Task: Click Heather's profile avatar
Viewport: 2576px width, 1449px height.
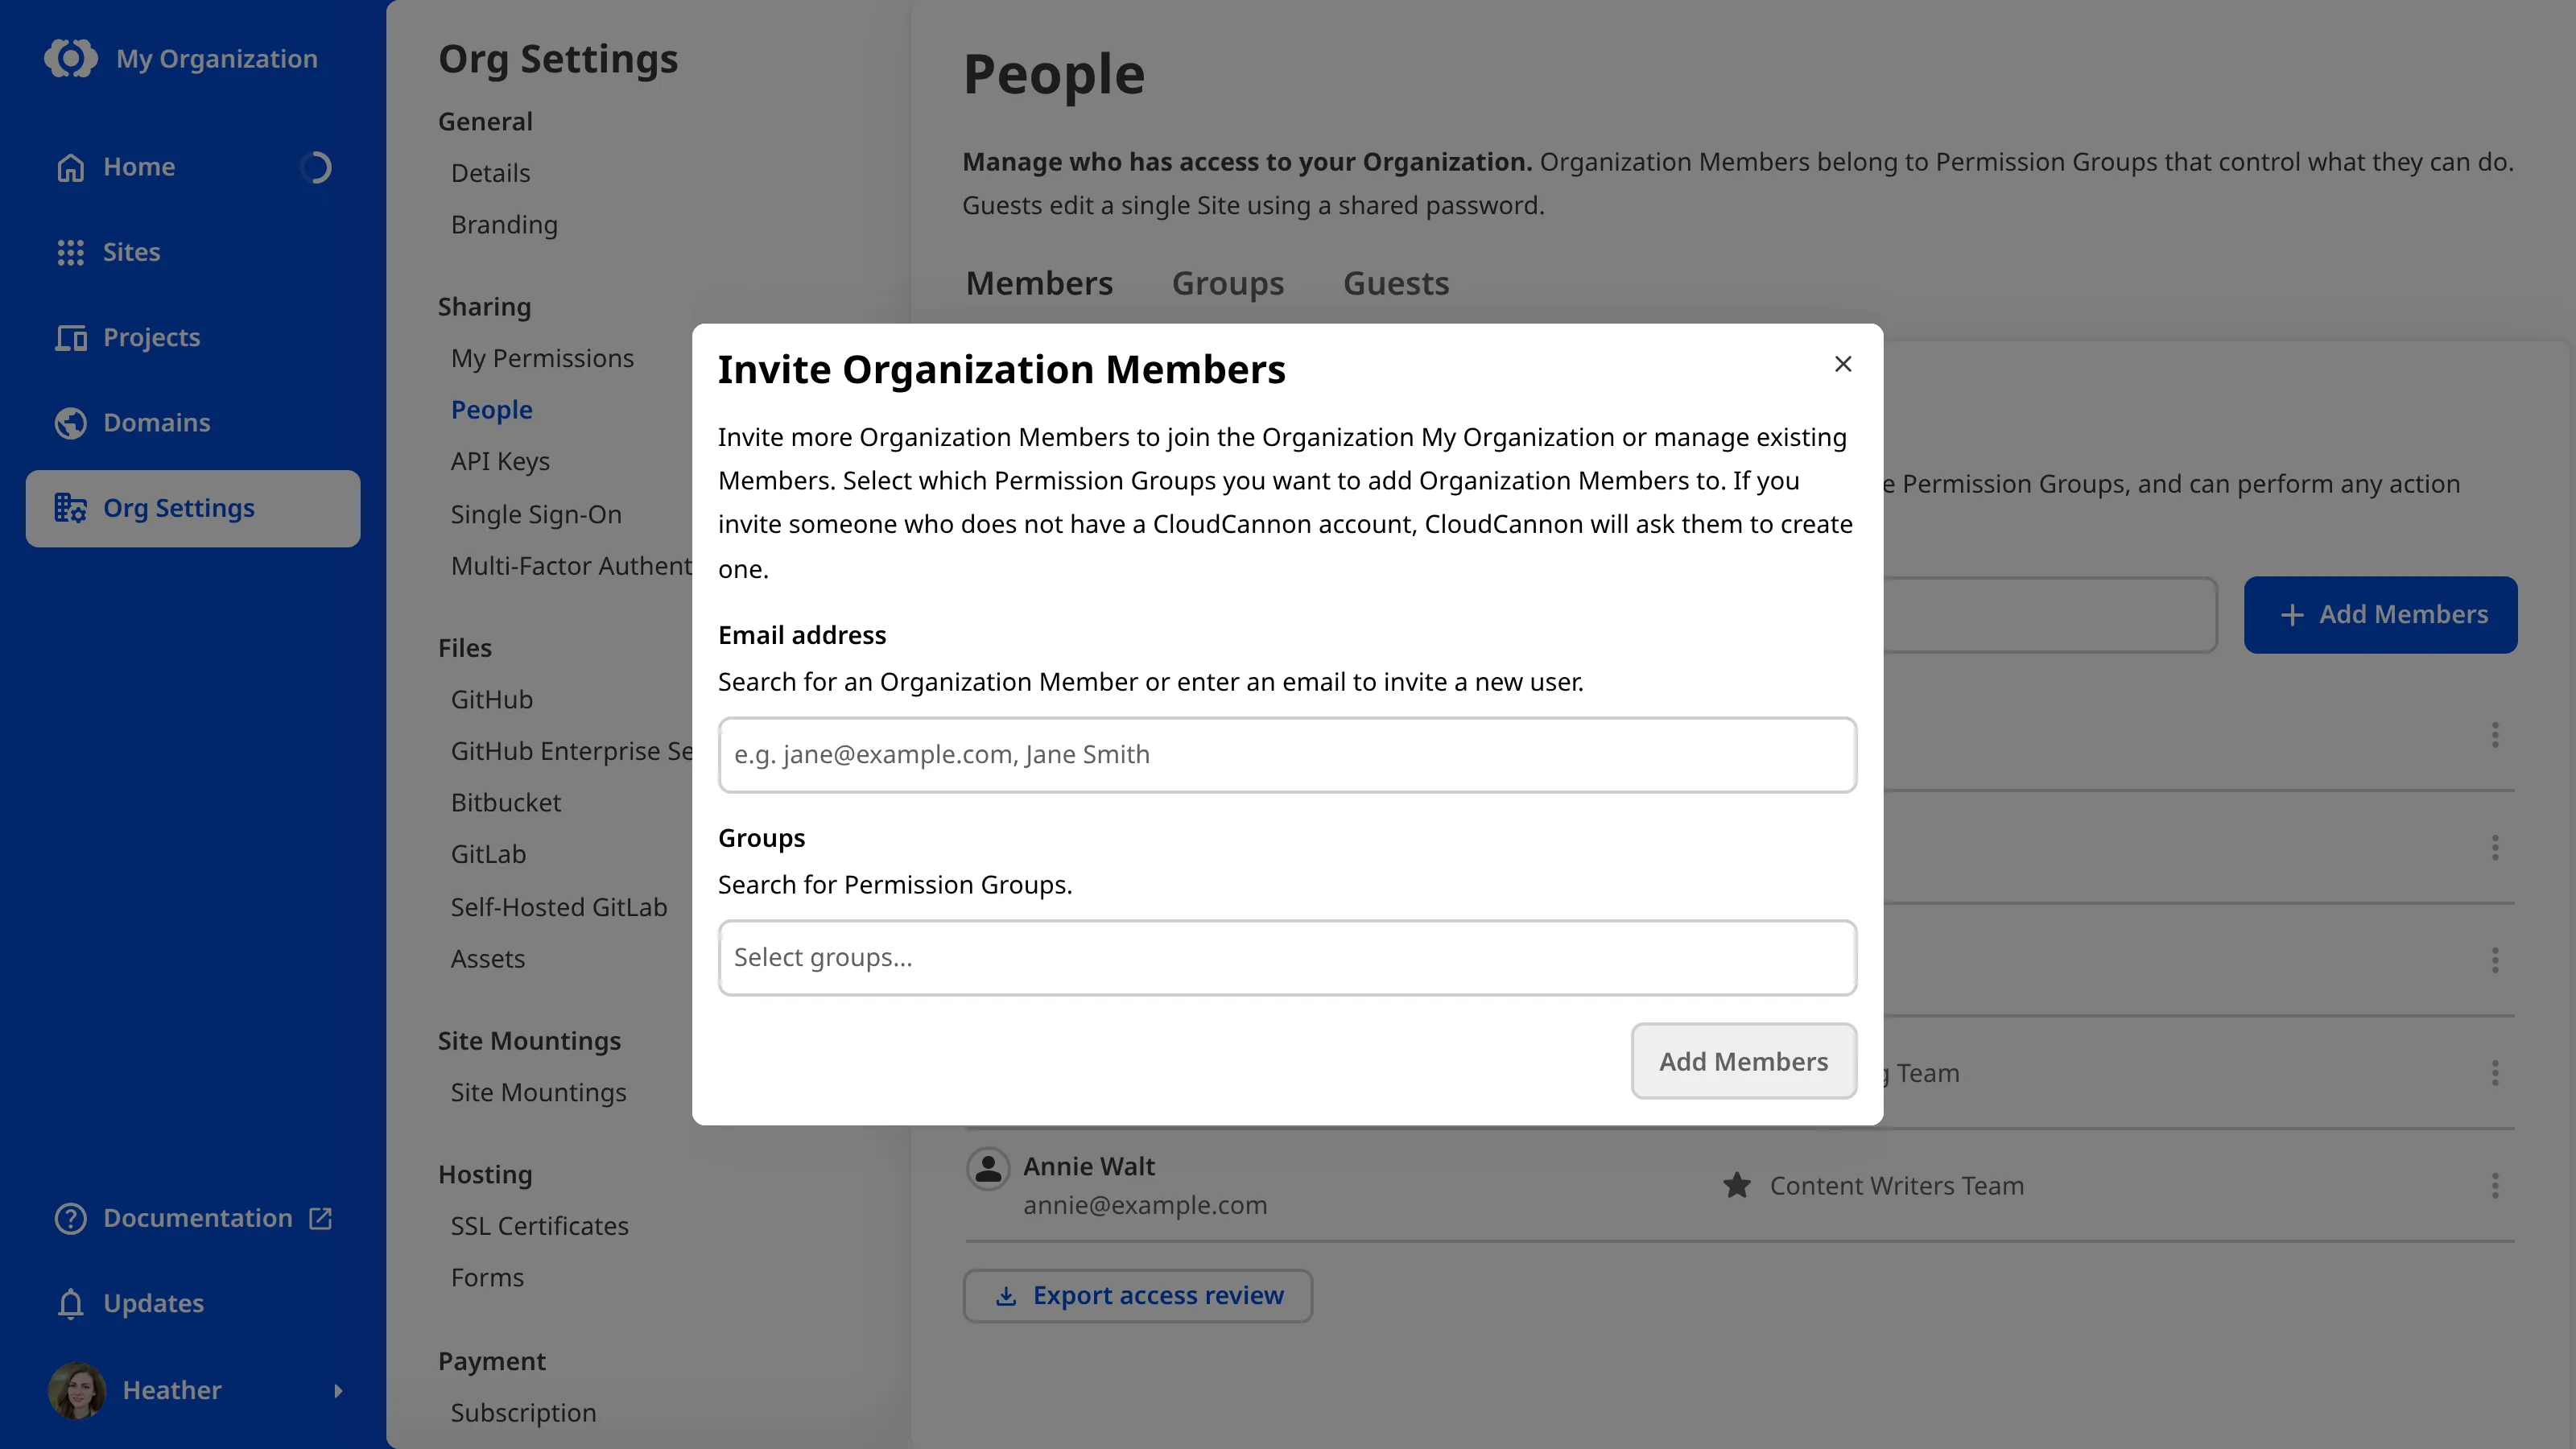Action: point(77,1390)
